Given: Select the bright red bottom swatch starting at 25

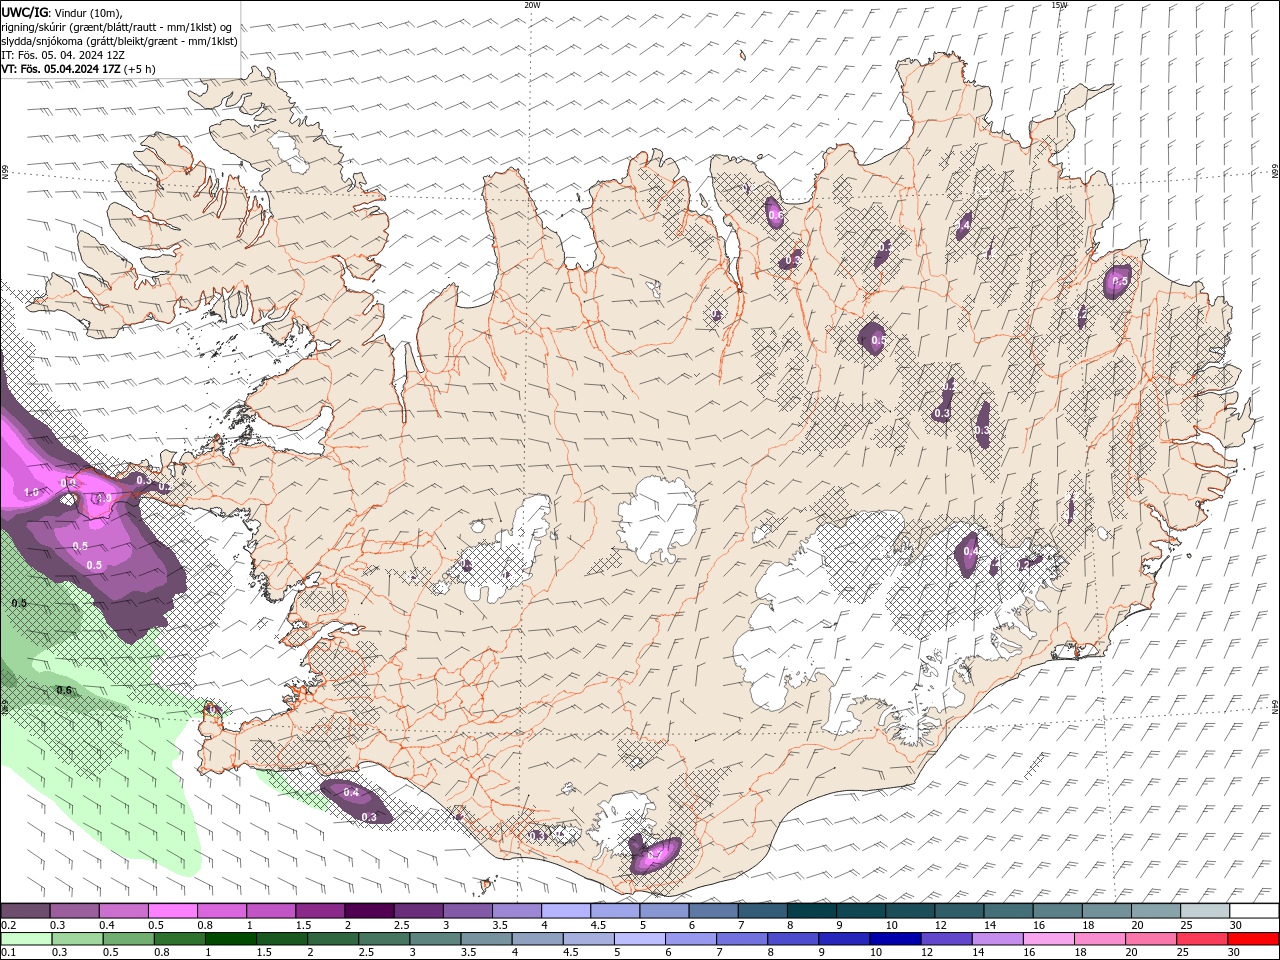Looking at the screenshot, I should [x=1201, y=939].
